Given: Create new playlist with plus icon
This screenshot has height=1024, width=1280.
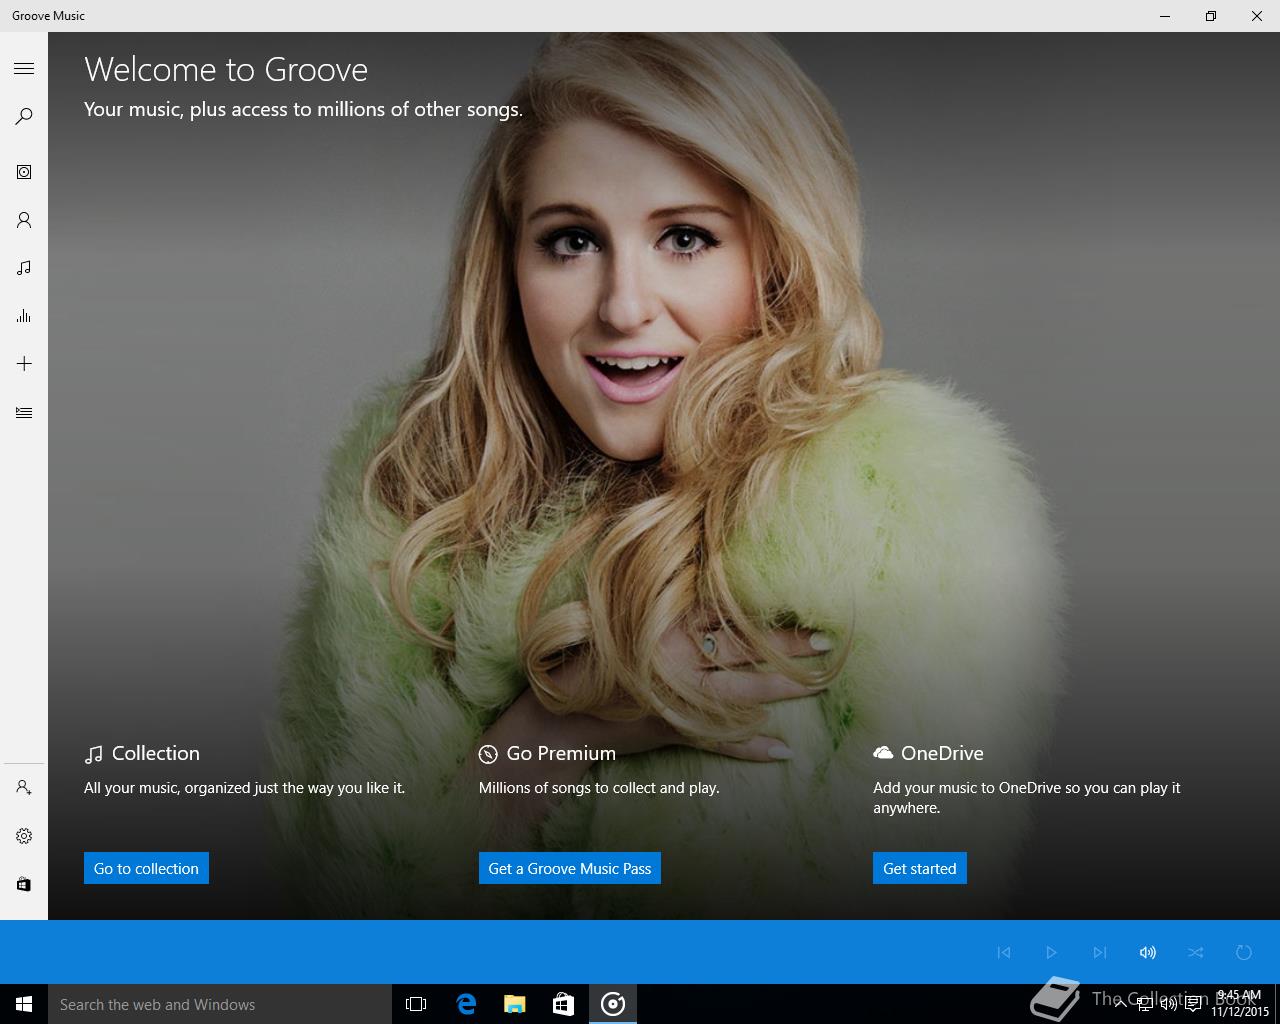Looking at the screenshot, I should [x=24, y=364].
